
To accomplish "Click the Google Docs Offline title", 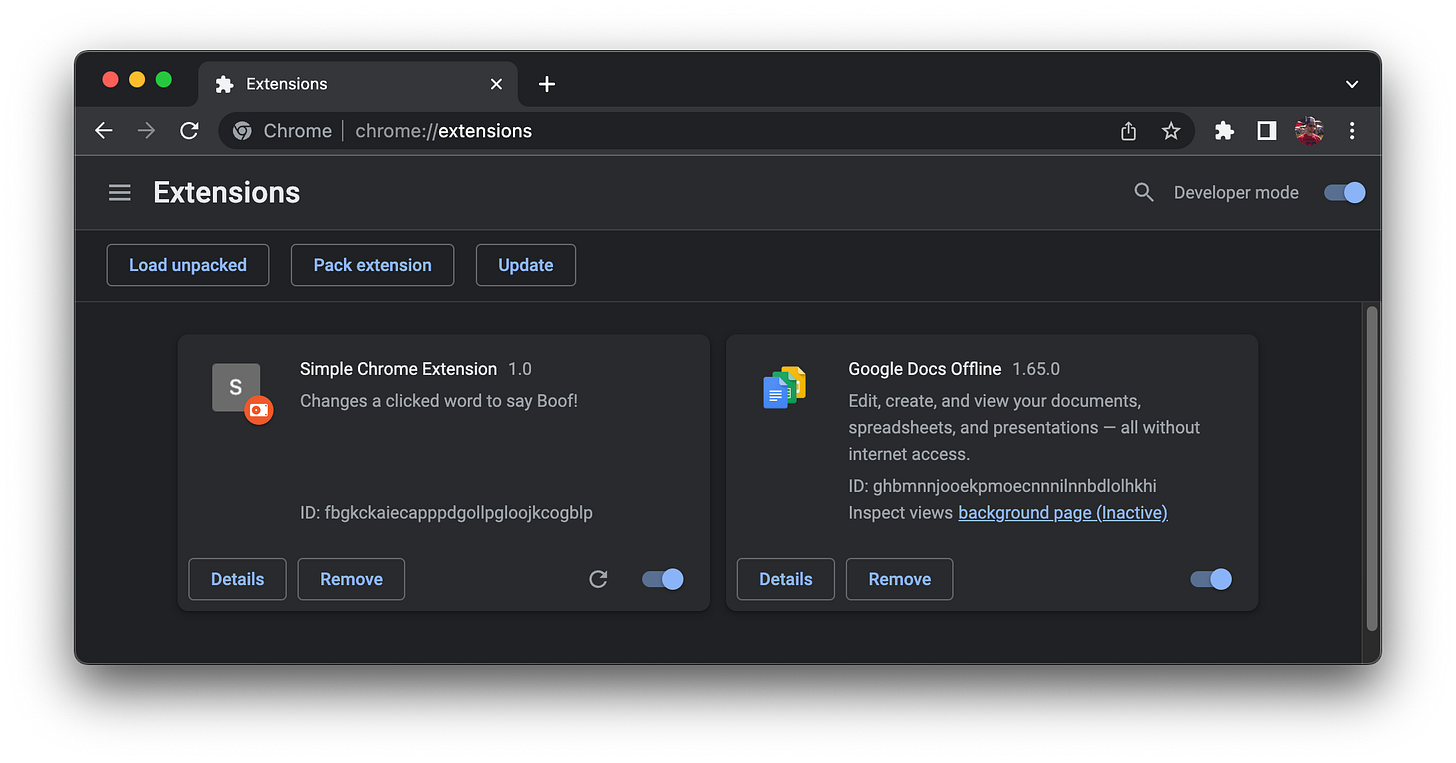I will [x=925, y=369].
